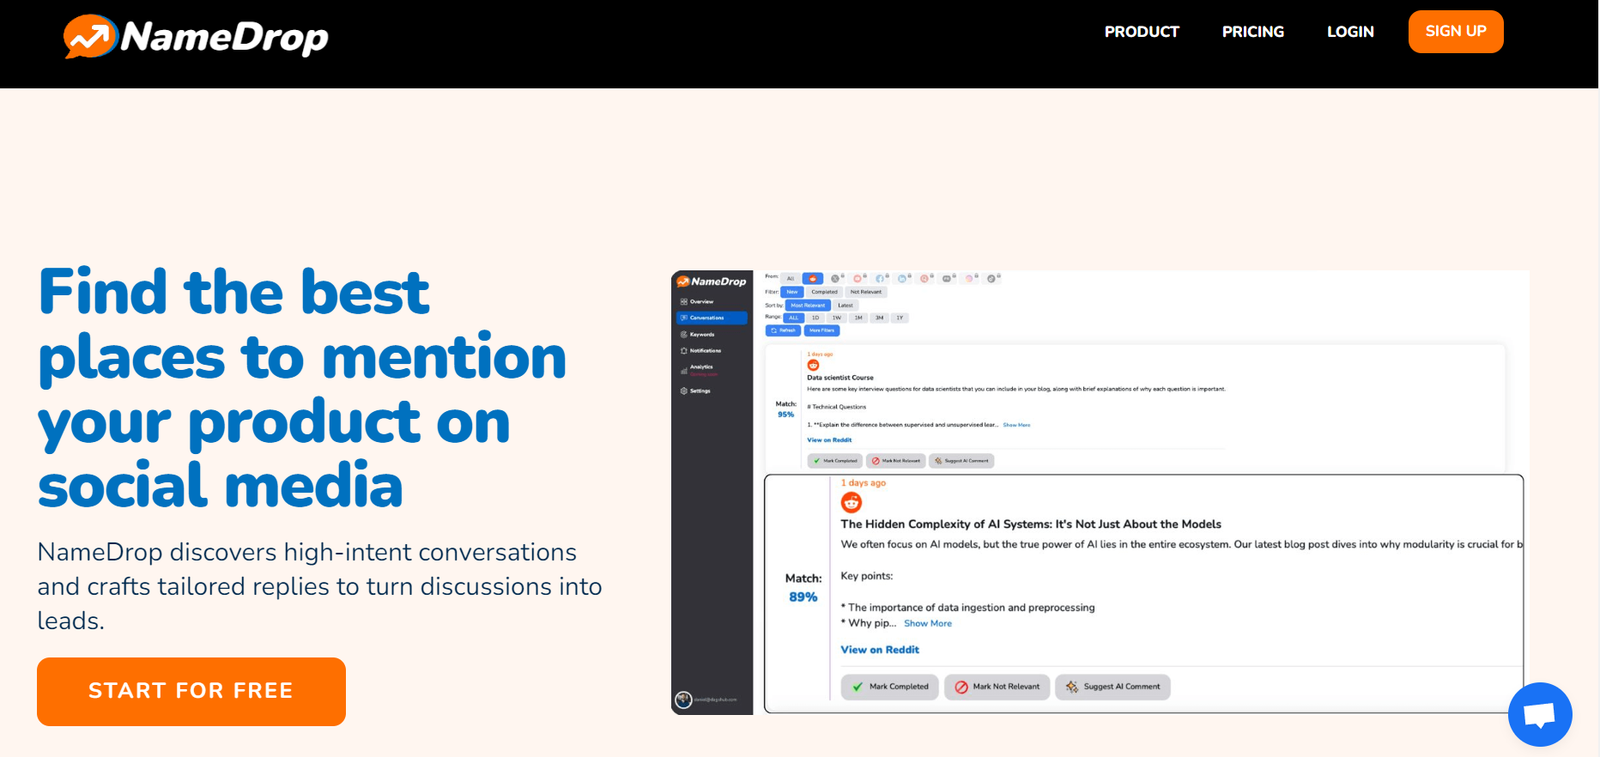Click the Reddit icon on the AI Systems post
The width and height of the screenshot is (1600, 757).
coord(851,502)
